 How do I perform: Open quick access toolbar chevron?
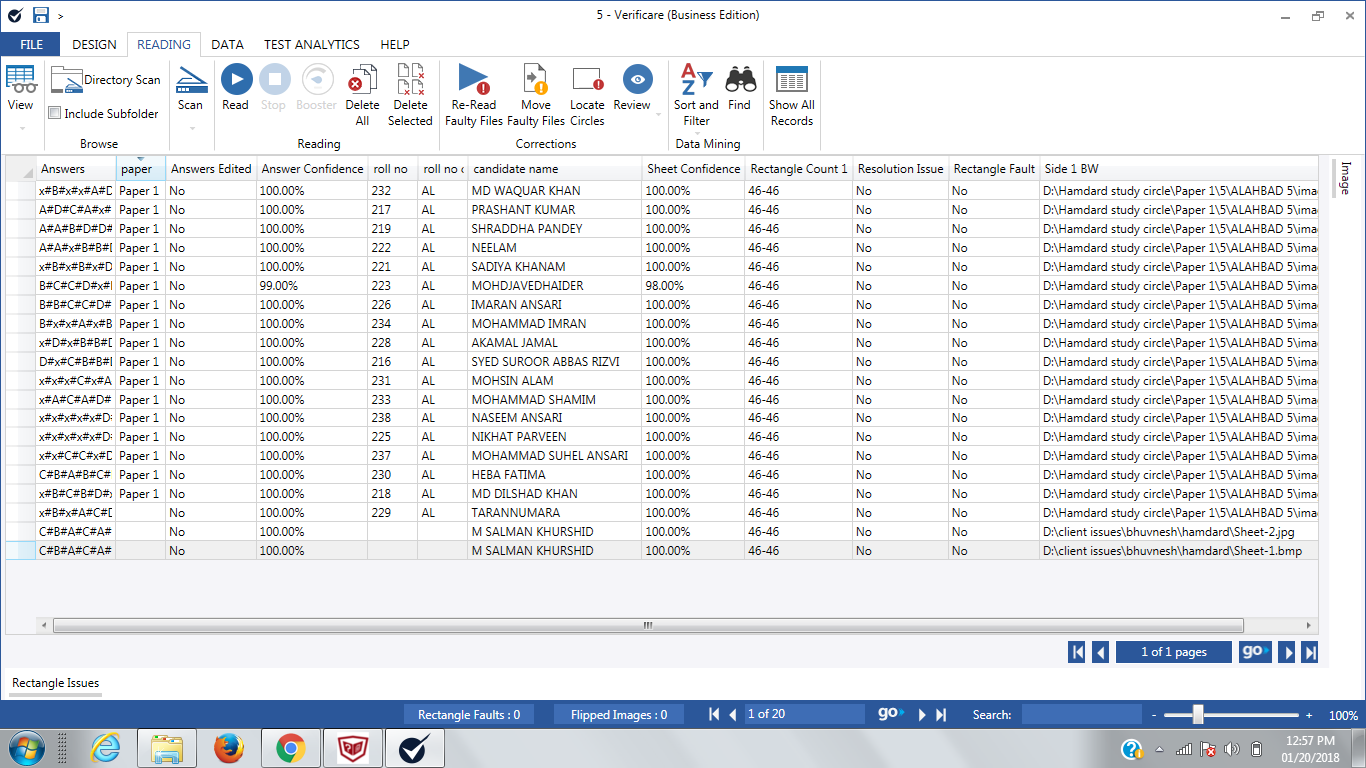coord(61,16)
